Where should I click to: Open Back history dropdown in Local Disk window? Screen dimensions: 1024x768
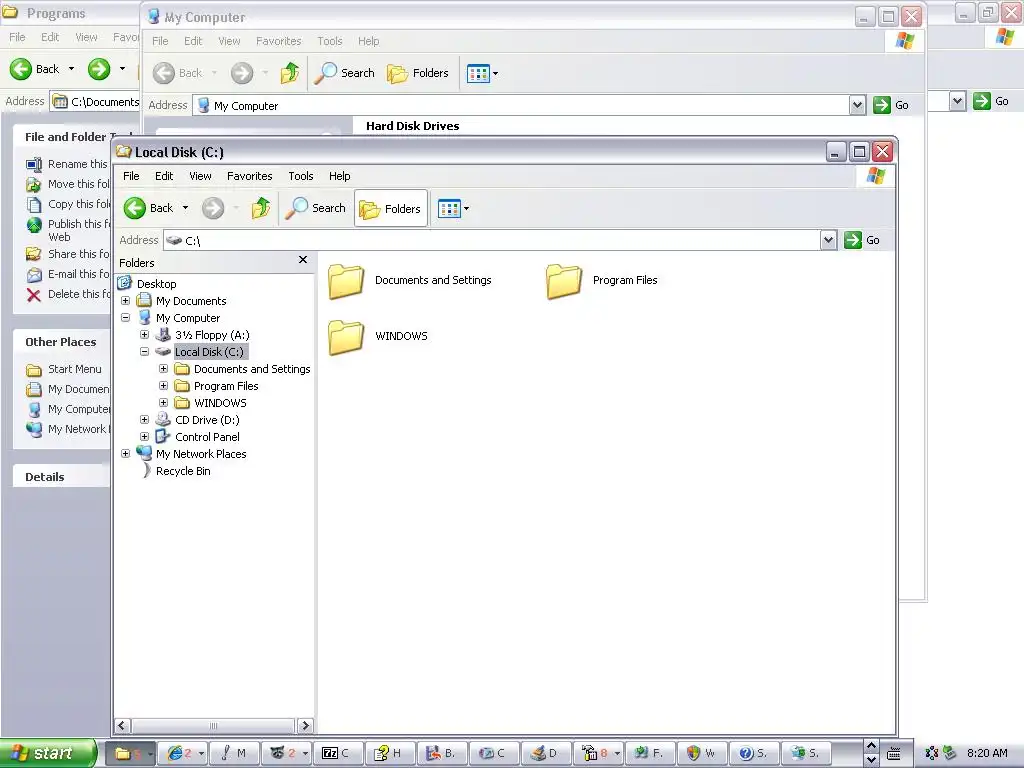pyautogui.click(x=185, y=208)
